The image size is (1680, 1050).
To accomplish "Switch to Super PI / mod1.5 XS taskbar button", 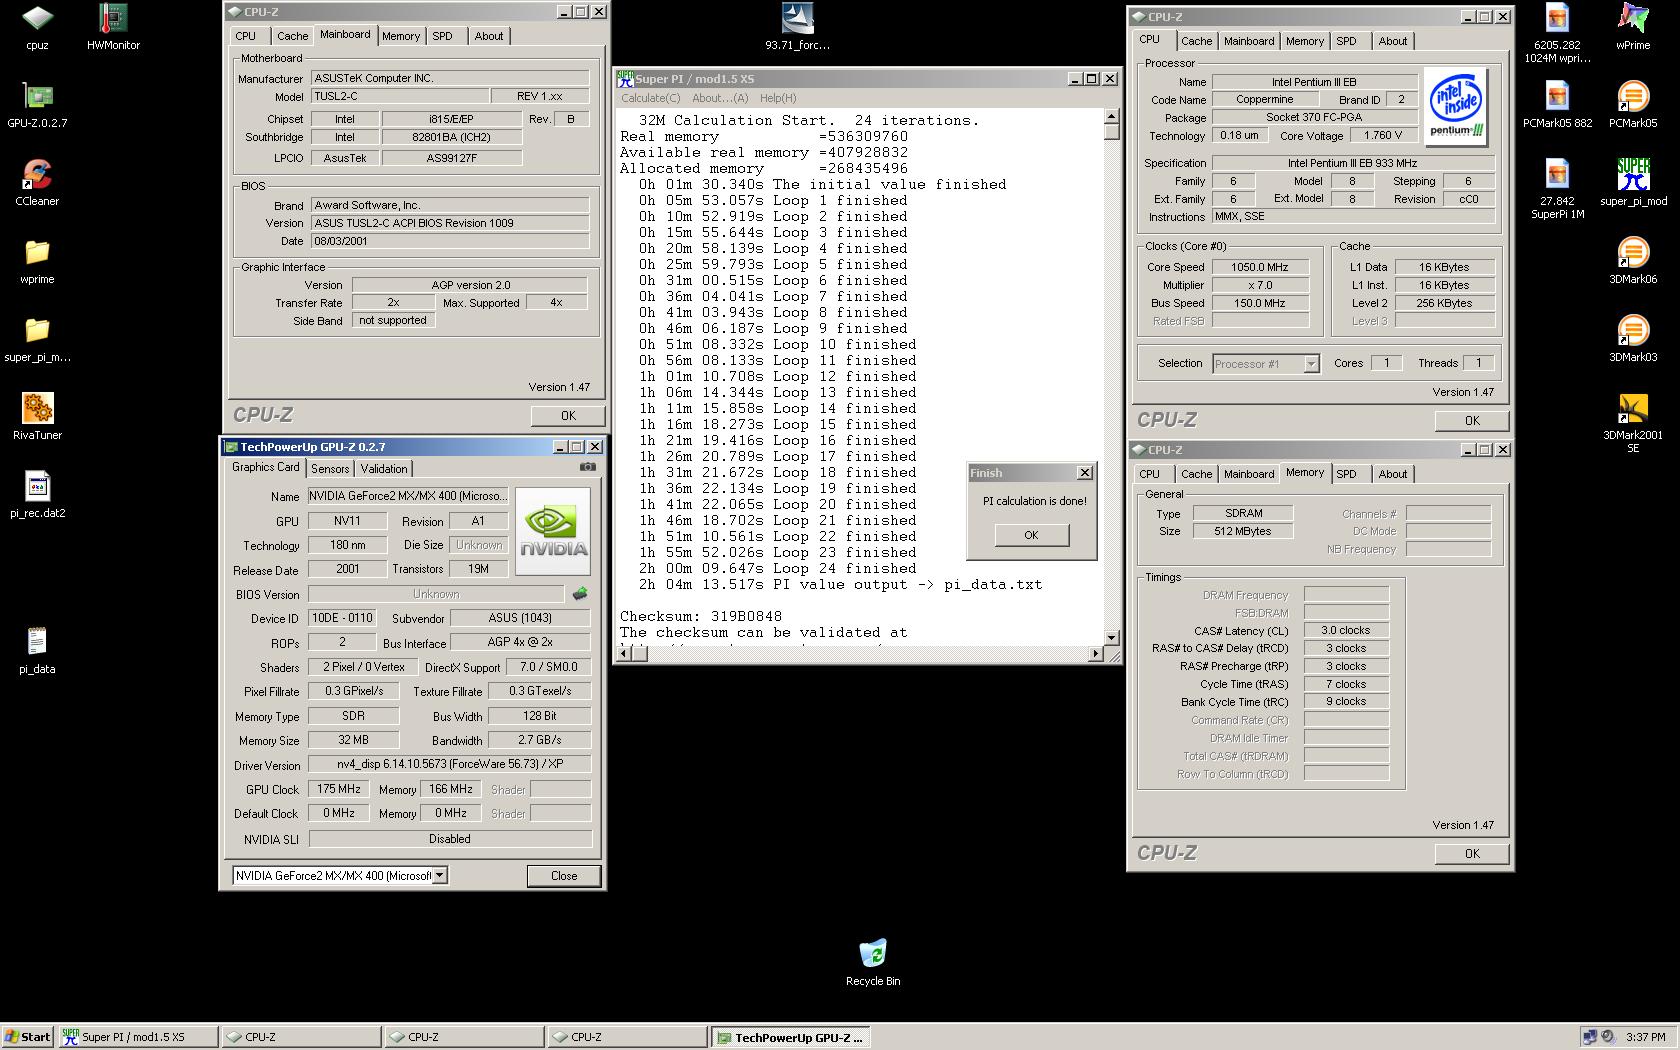I will 136,1037.
